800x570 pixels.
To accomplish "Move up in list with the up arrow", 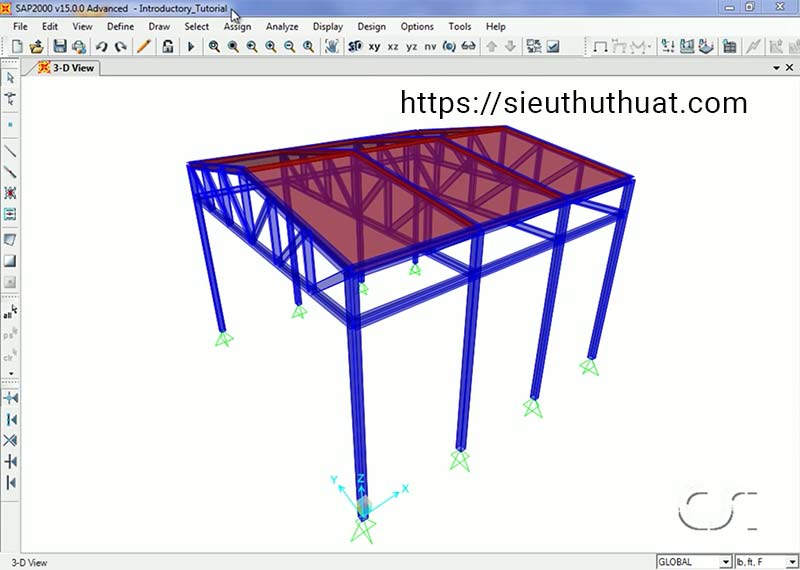I will (491, 47).
